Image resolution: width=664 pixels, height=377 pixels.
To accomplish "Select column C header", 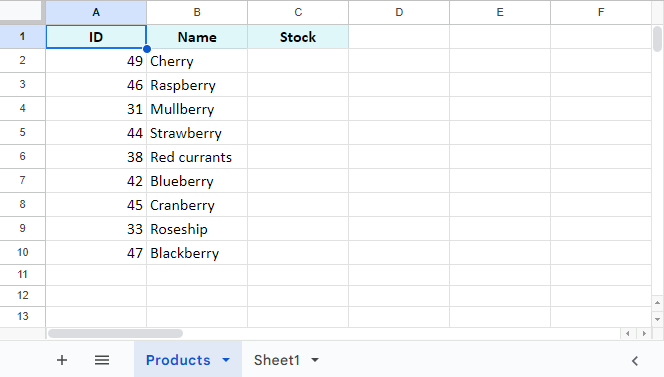I will pos(298,12).
